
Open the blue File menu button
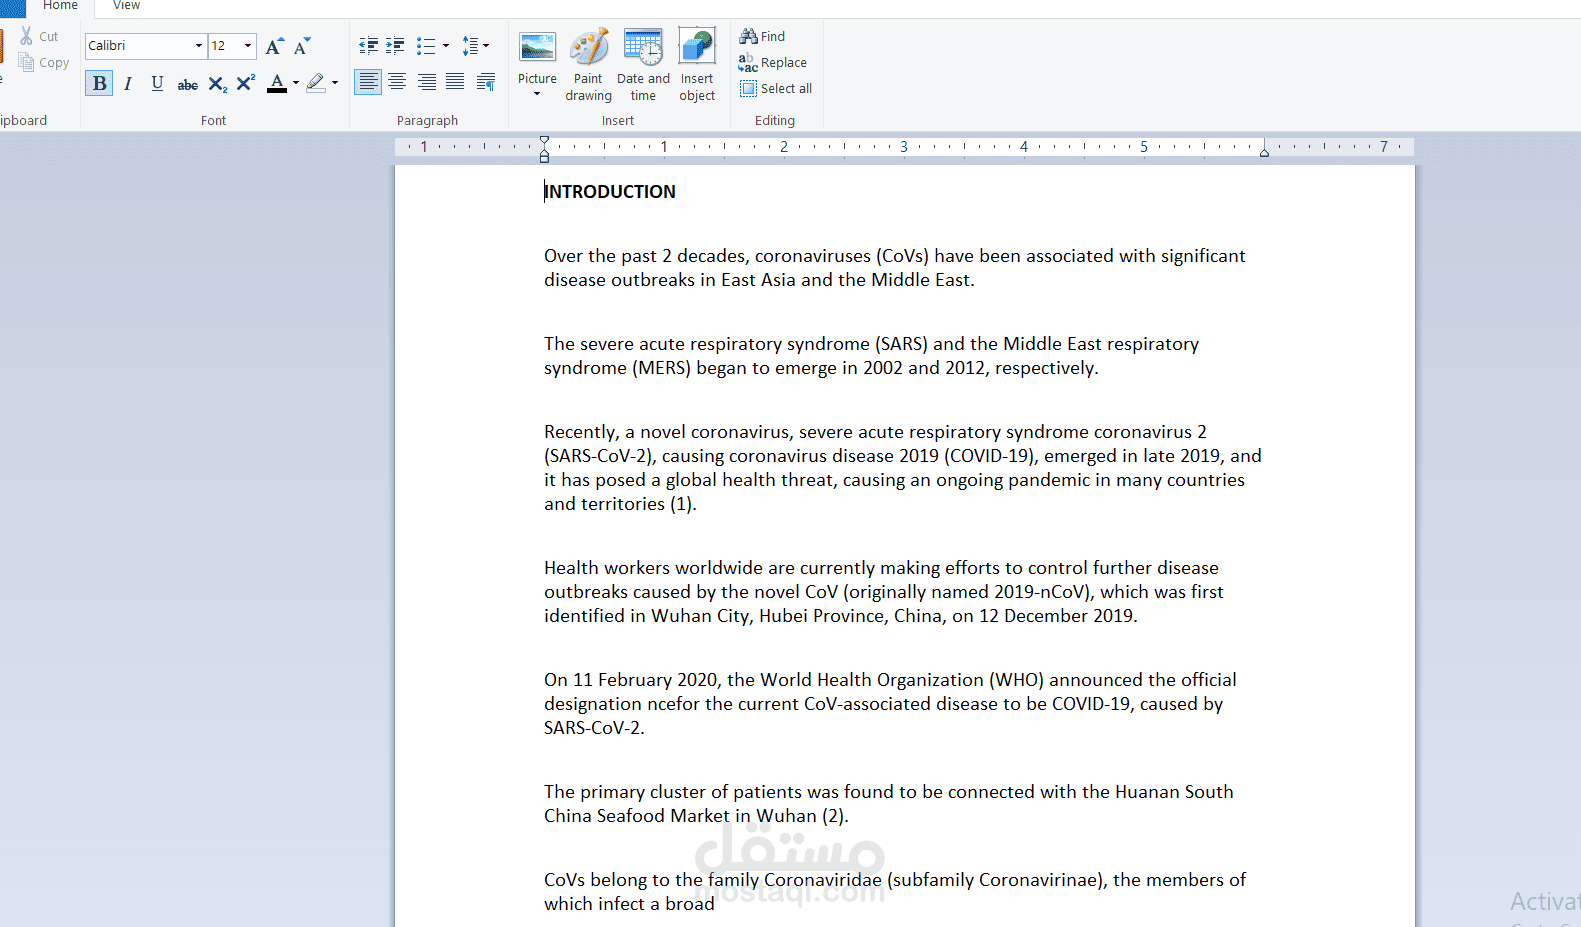click(12, 8)
